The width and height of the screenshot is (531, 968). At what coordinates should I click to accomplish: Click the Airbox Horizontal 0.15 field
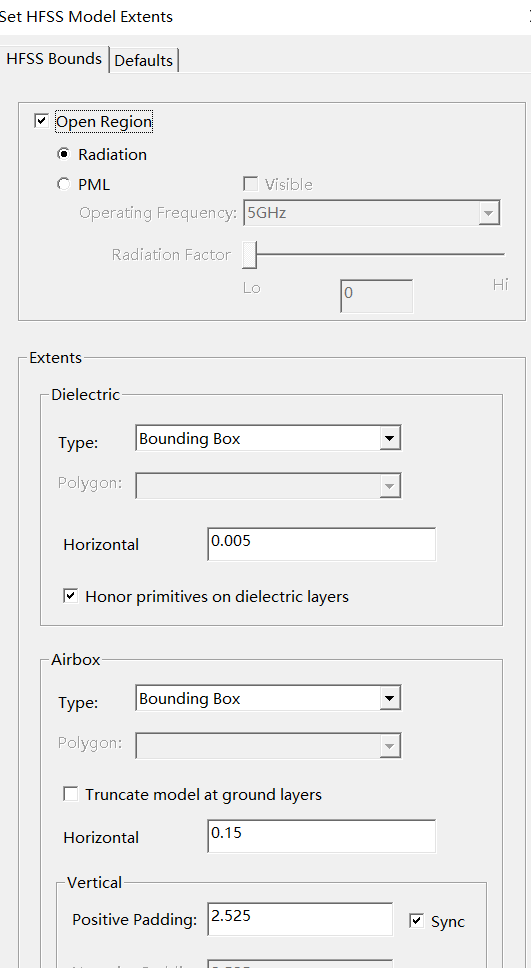point(322,836)
